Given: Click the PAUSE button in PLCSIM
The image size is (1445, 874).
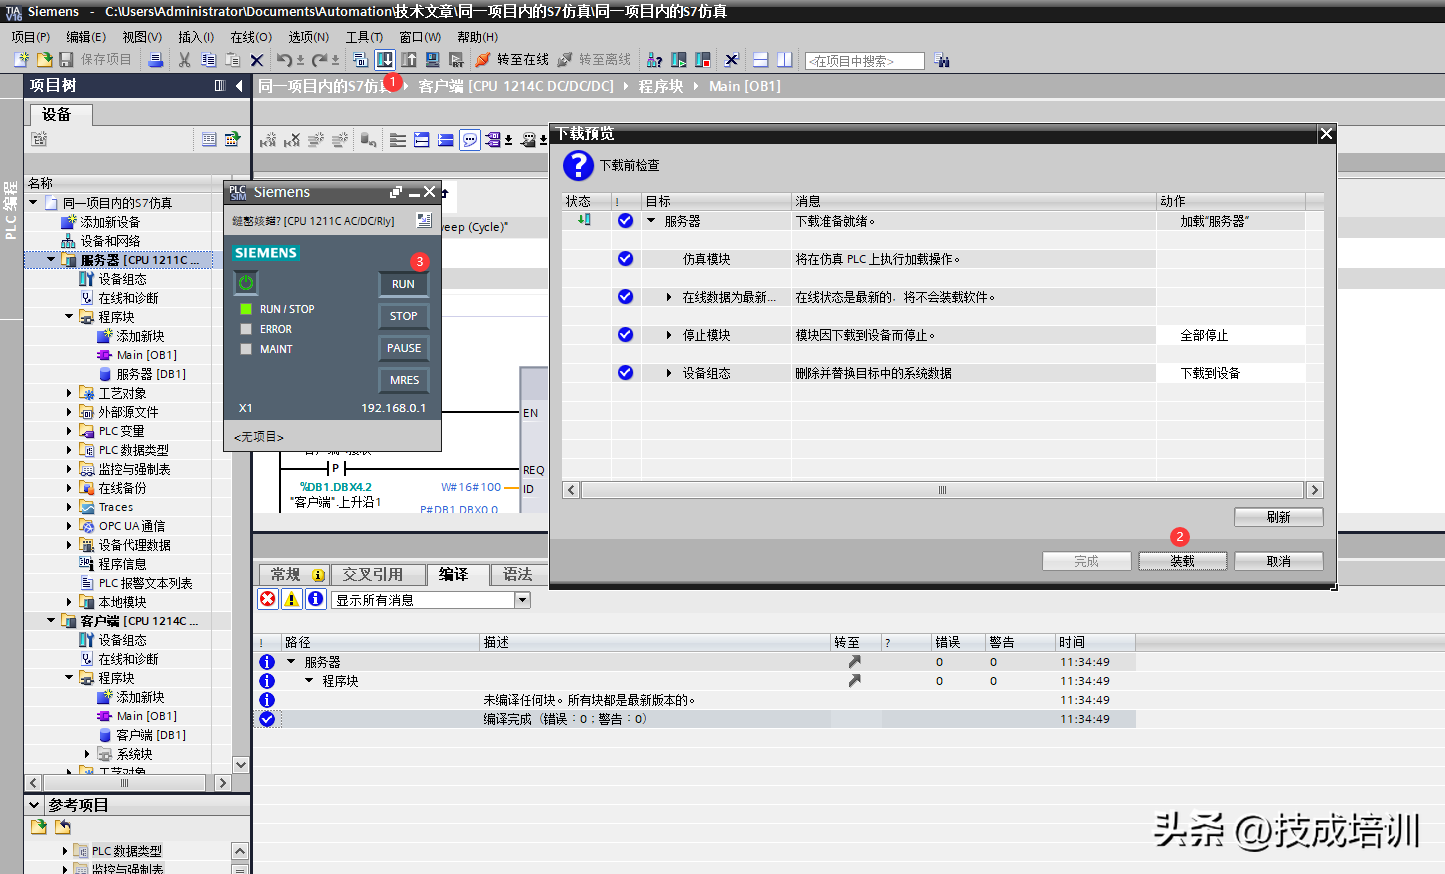Looking at the screenshot, I should [x=403, y=348].
